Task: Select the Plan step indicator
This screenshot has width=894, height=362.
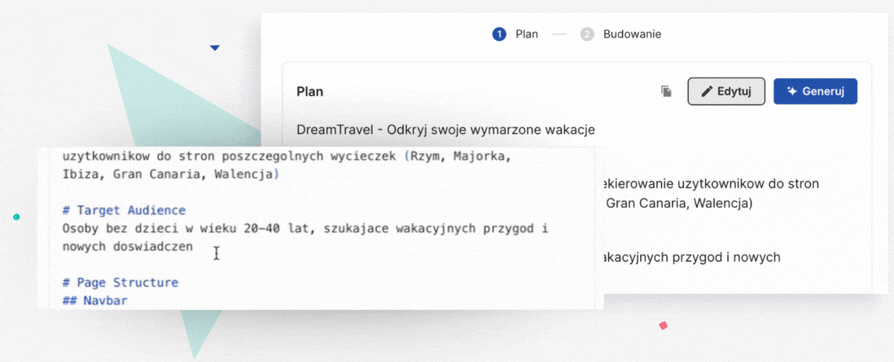Action: 515,34
